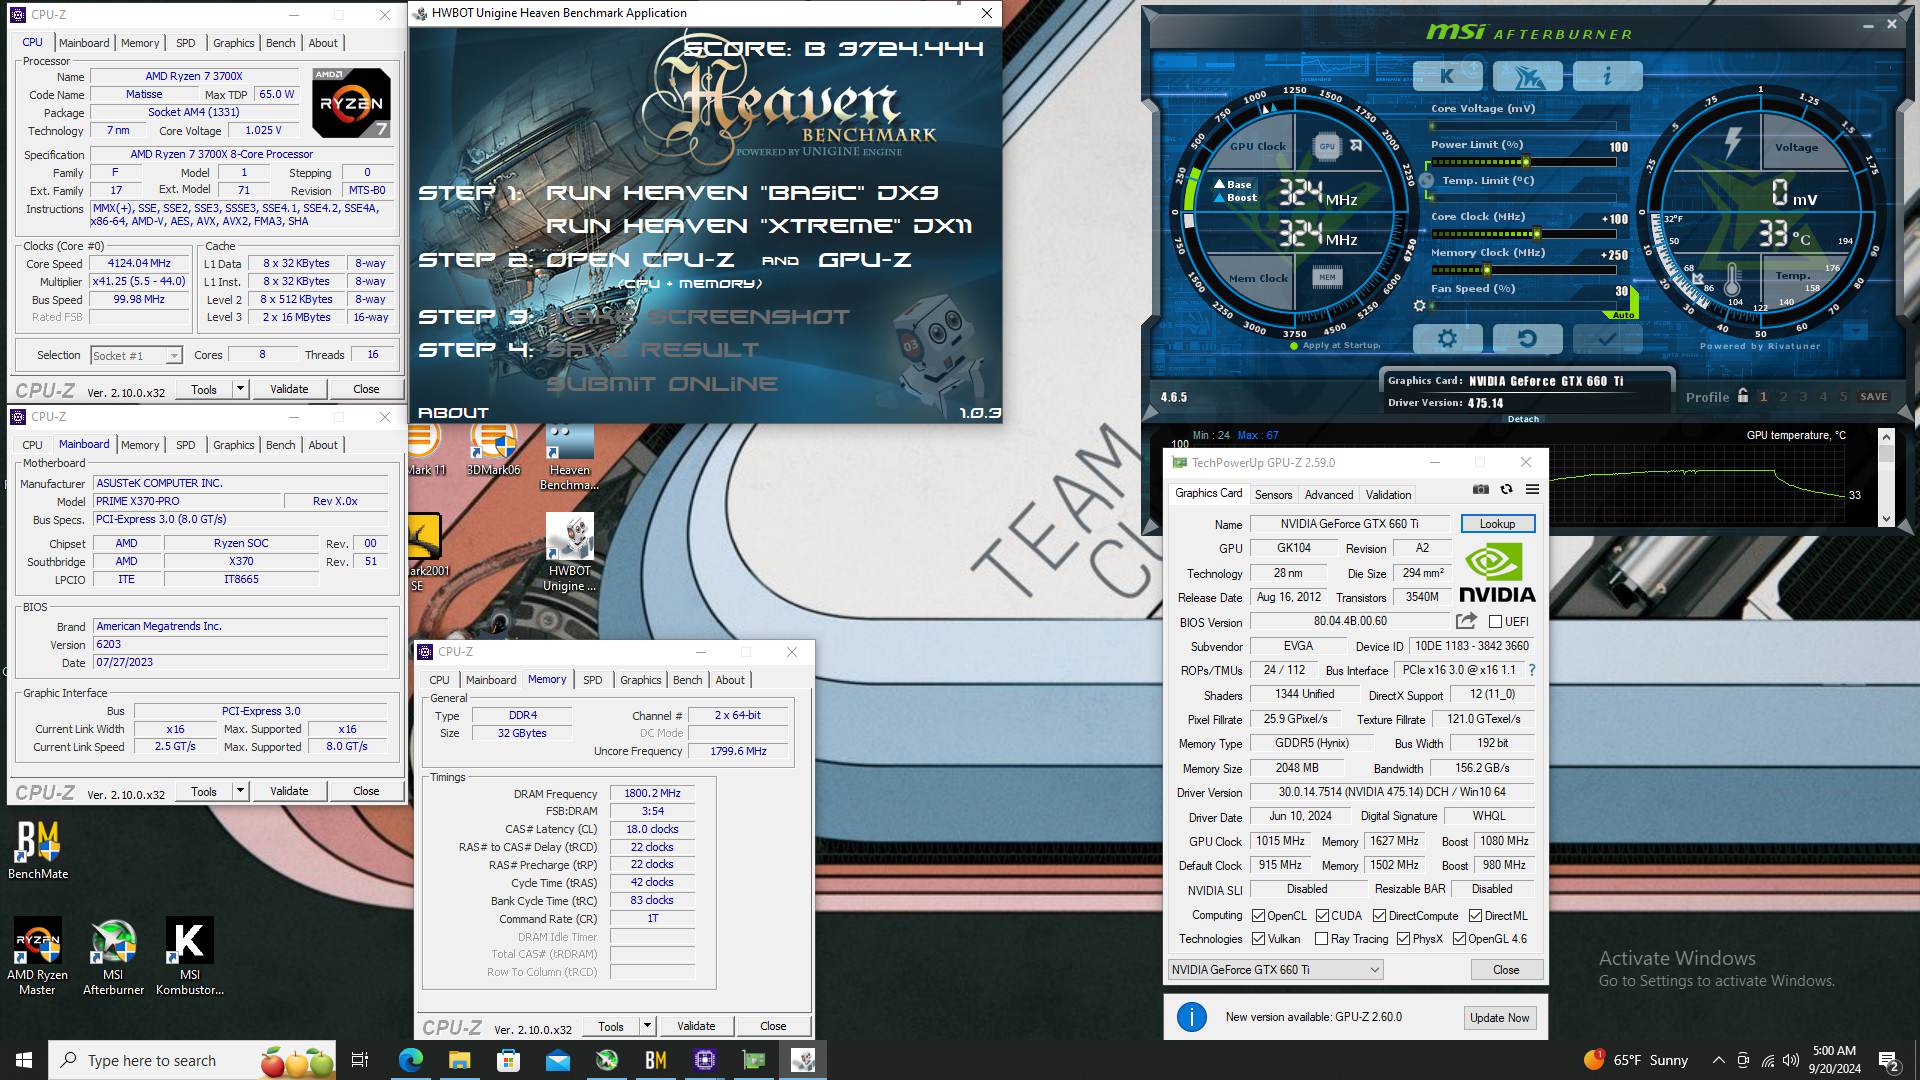
Task: Toggle OpenCL checkbox in GPU-Z
Action: coord(1258,916)
